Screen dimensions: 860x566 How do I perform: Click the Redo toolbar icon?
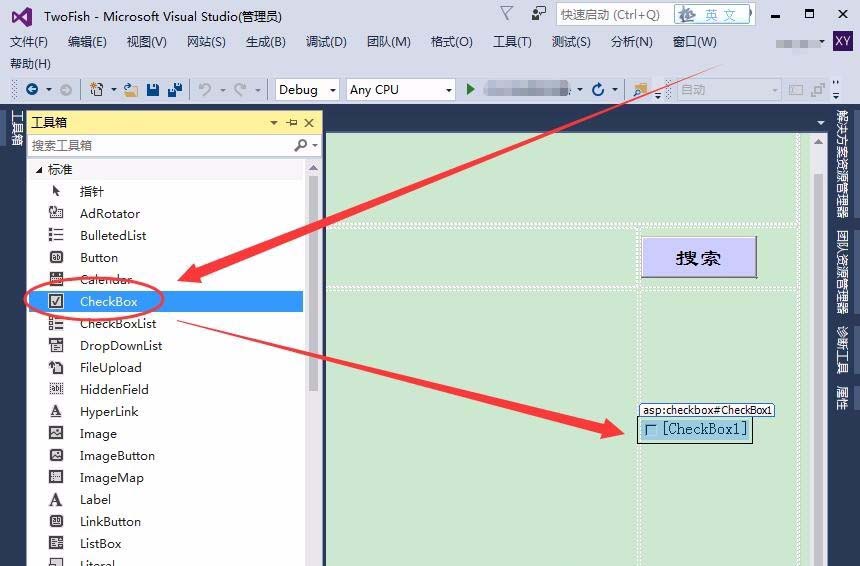point(240,89)
